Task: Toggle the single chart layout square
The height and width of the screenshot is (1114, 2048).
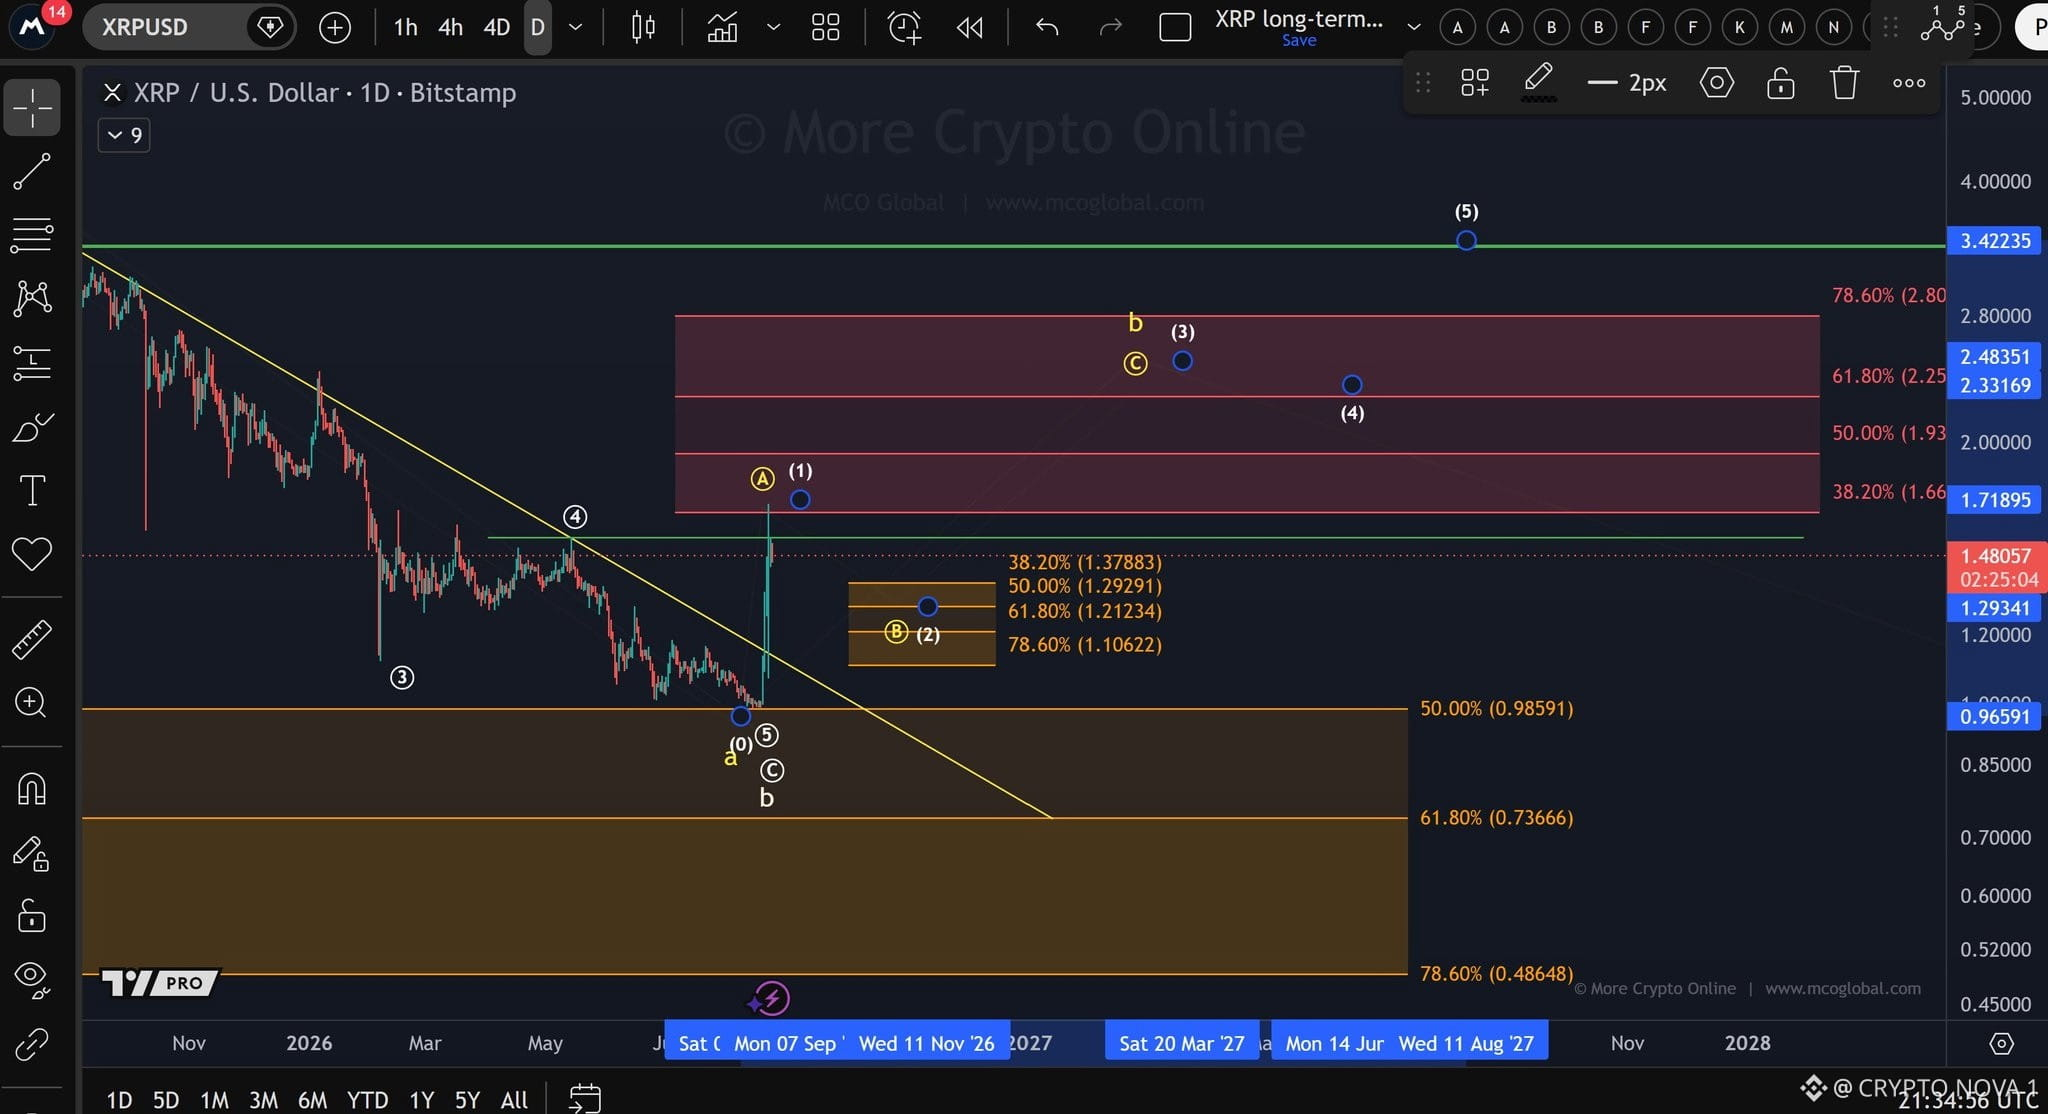Action: tap(1175, 27)
